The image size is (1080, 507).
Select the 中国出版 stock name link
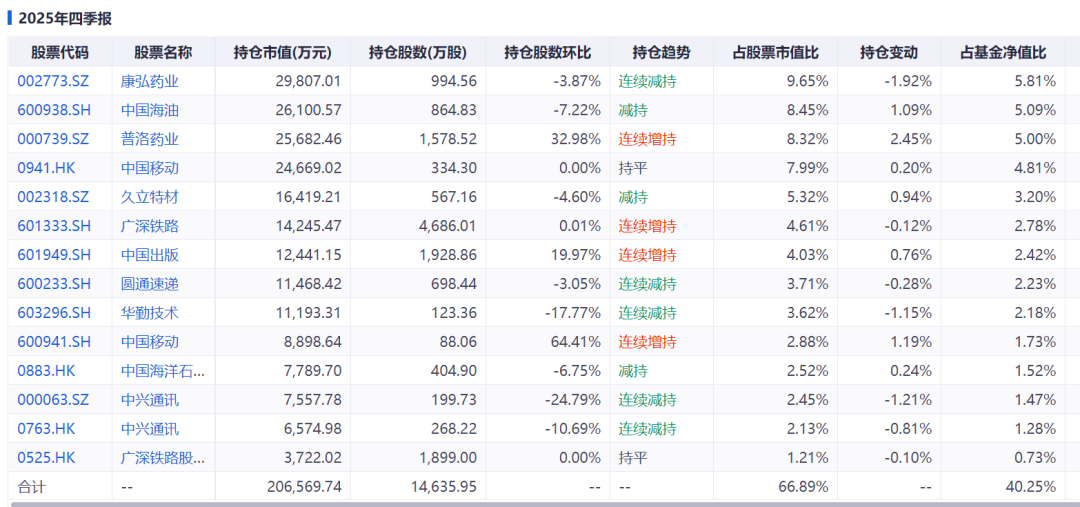(149, 255)
